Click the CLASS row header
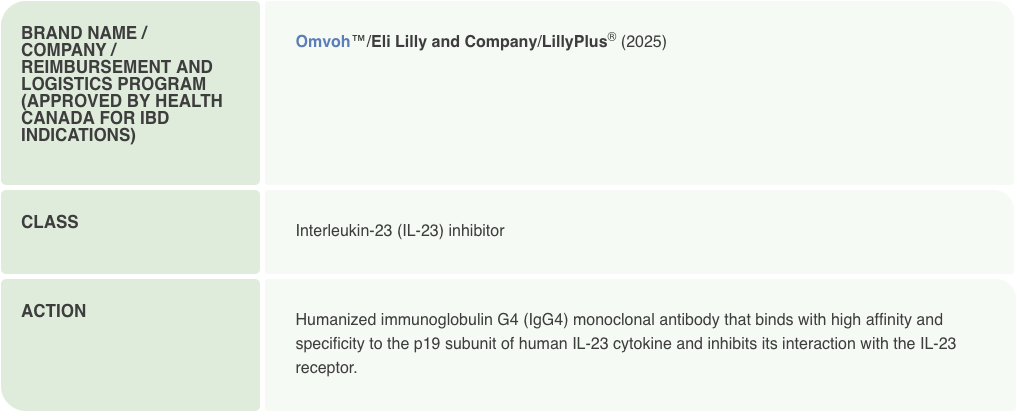Screen dimensions: 1017x417 click(50, 222)
